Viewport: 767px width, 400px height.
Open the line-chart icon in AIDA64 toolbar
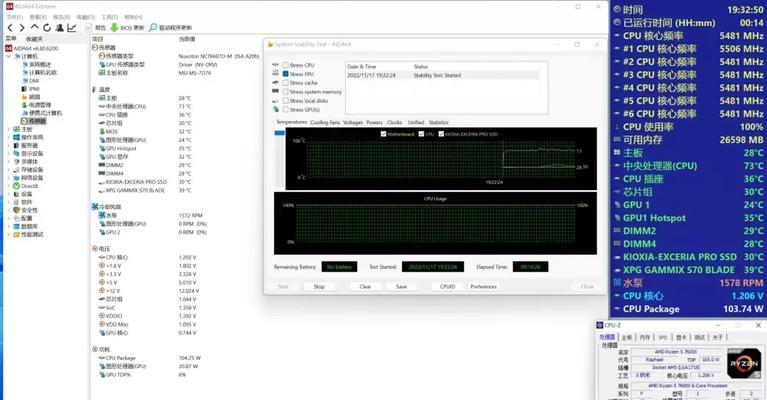tap(72, 28)
